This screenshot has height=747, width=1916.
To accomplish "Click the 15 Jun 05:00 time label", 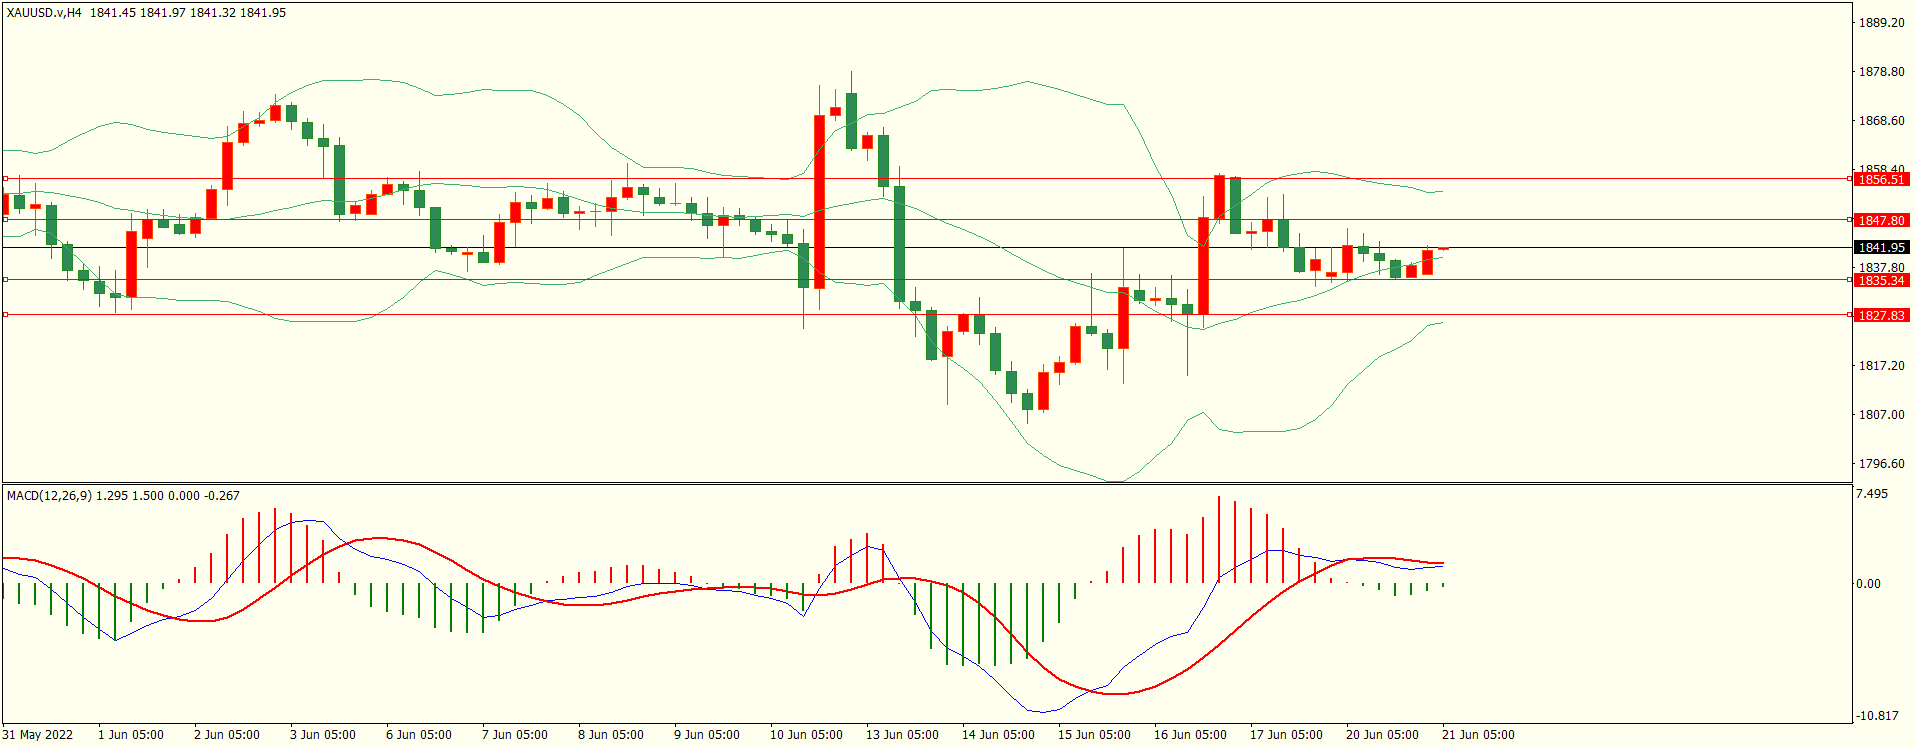I will tap(1094, 735).
